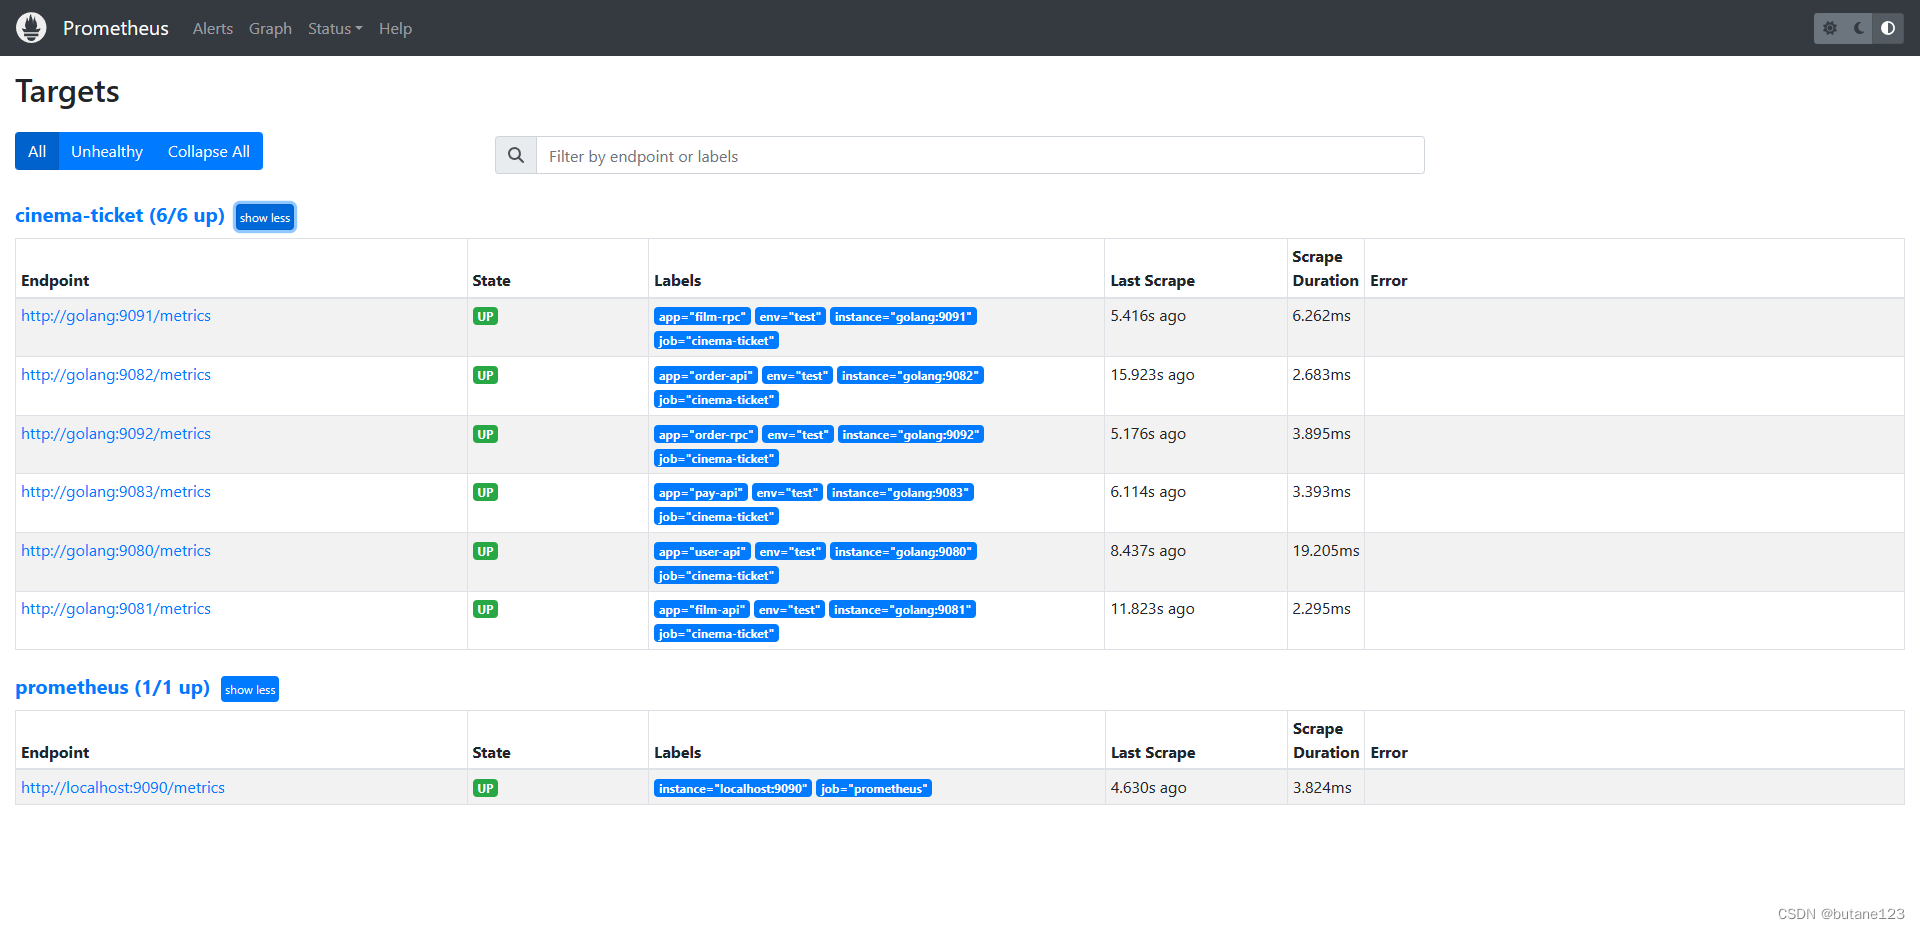Click the instance="golang:9092" label
Screen dimensions: 1920x929
910,434
